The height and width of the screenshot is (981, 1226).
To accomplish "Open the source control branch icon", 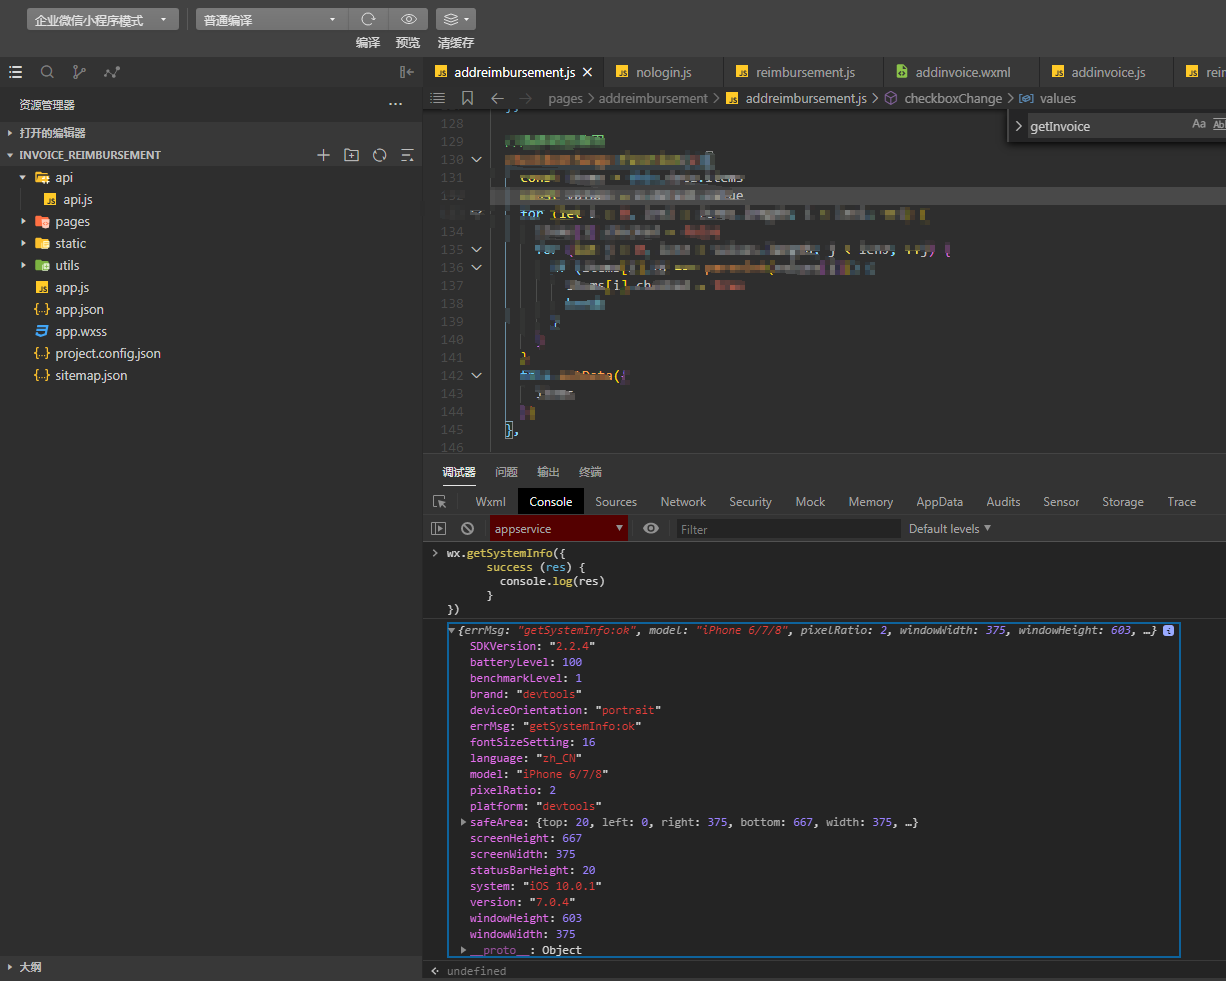I will point(79,72).
